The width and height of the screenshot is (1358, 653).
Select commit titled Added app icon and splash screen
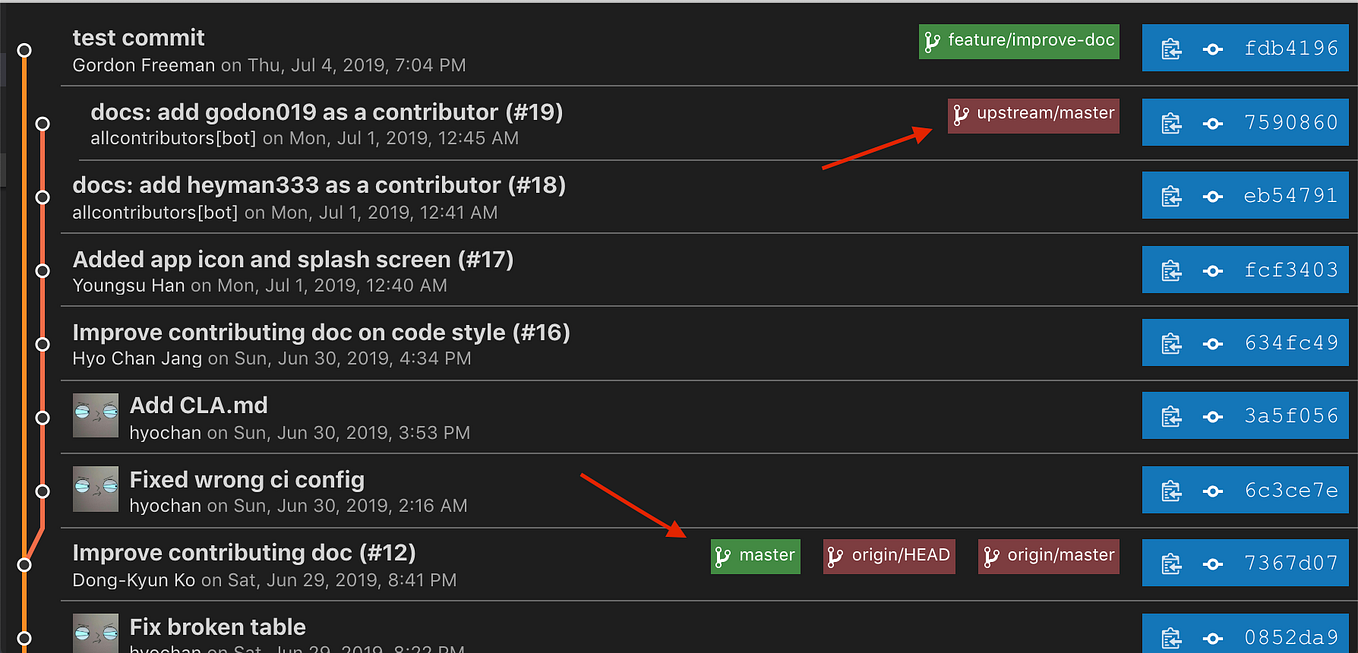coord(292,259)
